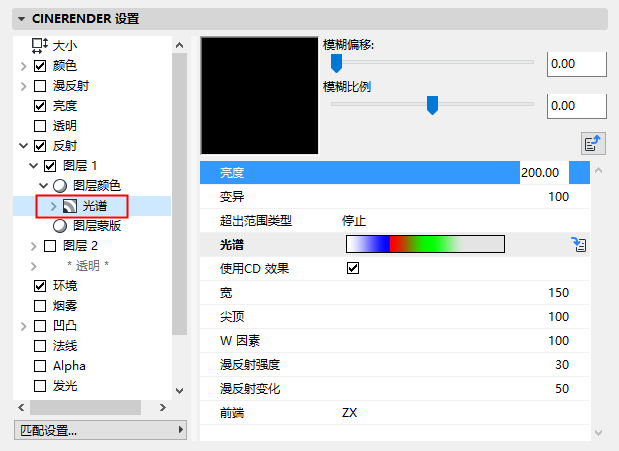
Task: Enable the 发光 checkbox
Action: [40, 386]
